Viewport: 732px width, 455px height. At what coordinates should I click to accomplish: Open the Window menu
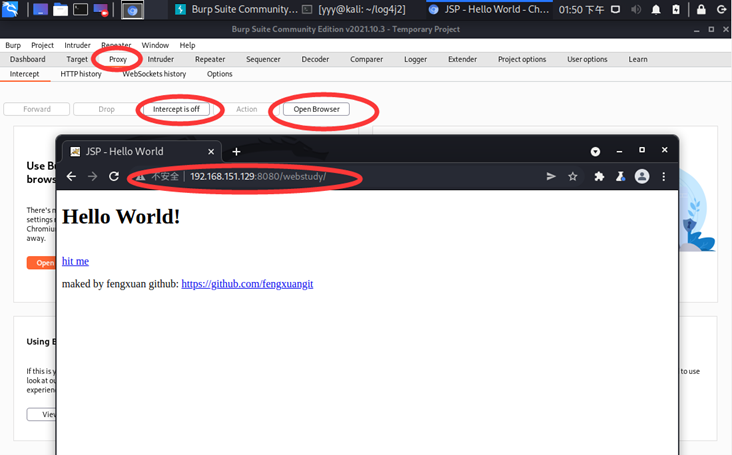(155, 45)
